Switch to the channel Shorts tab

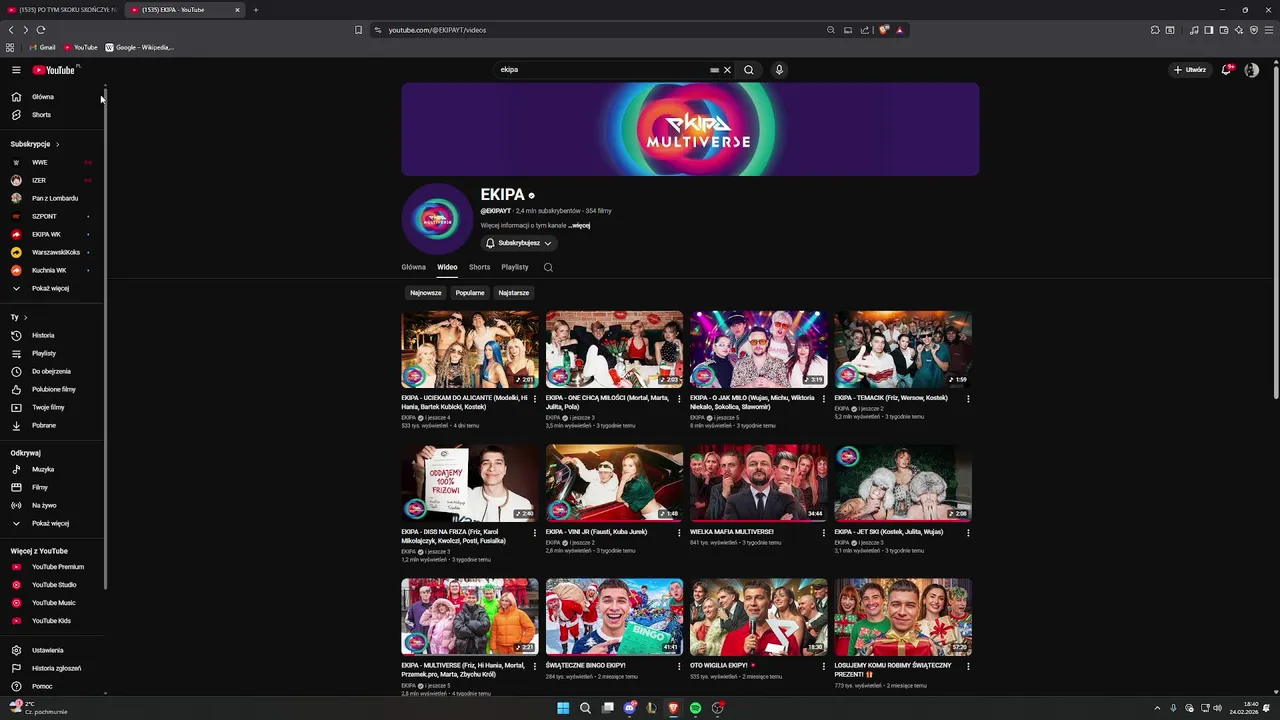(x=480, y=267)
